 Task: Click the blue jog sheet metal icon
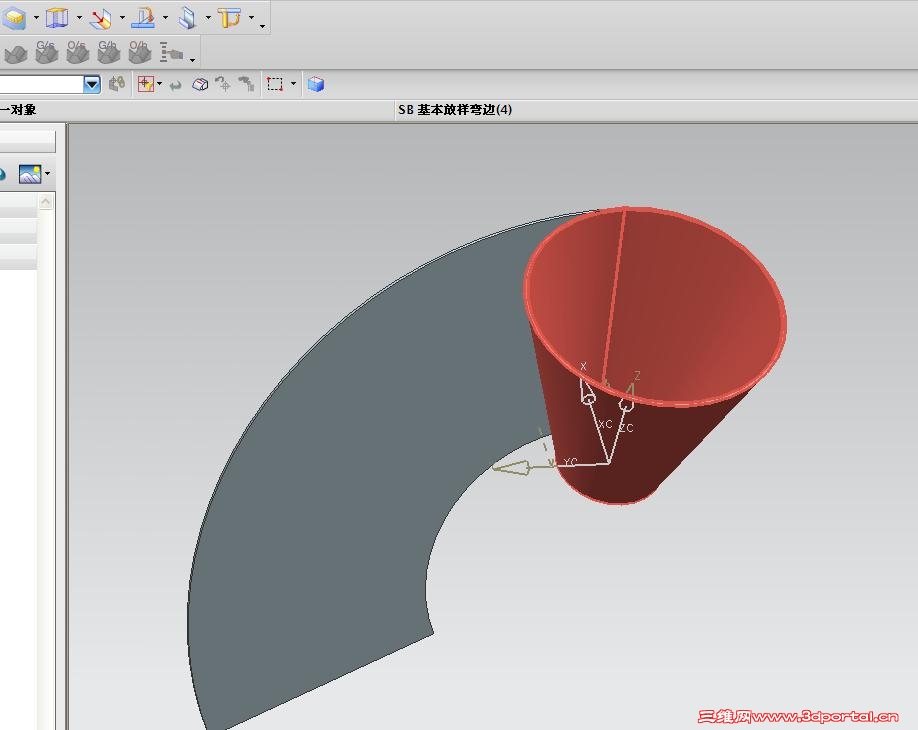point(187,18)
